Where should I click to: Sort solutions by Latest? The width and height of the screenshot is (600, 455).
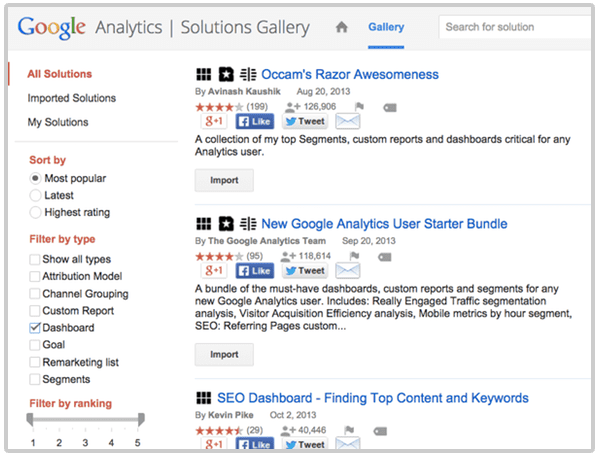coord(35,195)
